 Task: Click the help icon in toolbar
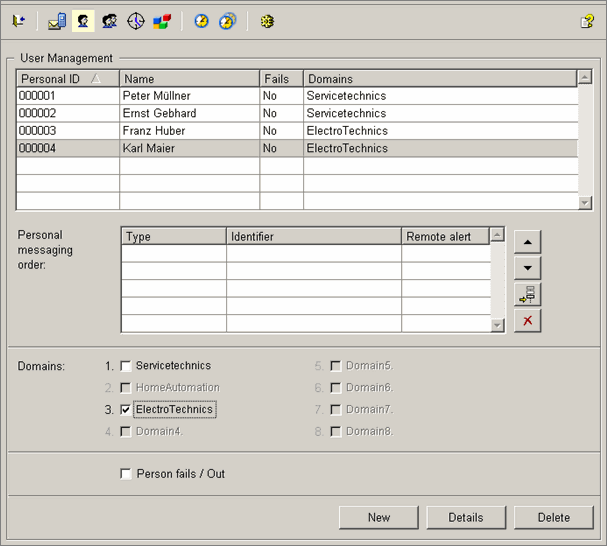coord(587,21)
